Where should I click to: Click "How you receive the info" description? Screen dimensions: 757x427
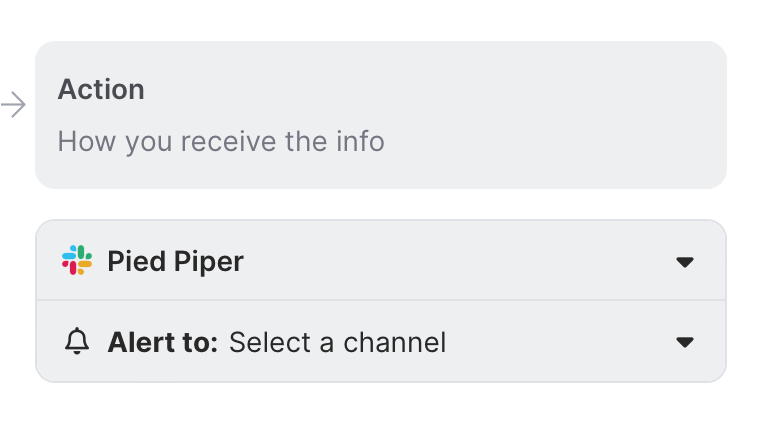221,141
